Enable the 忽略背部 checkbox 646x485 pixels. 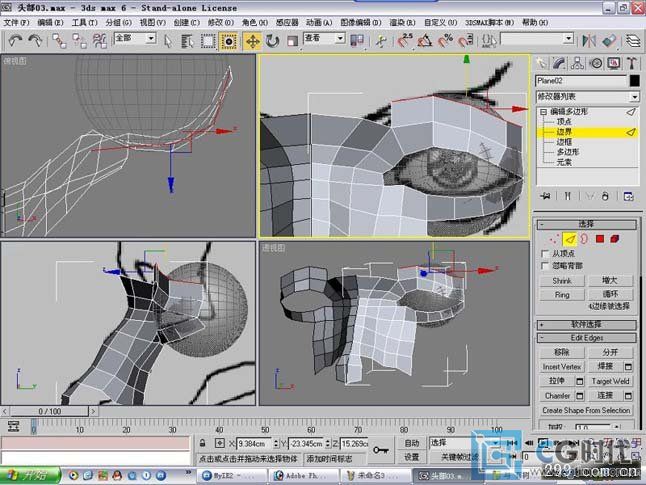(x=545, y=266)
